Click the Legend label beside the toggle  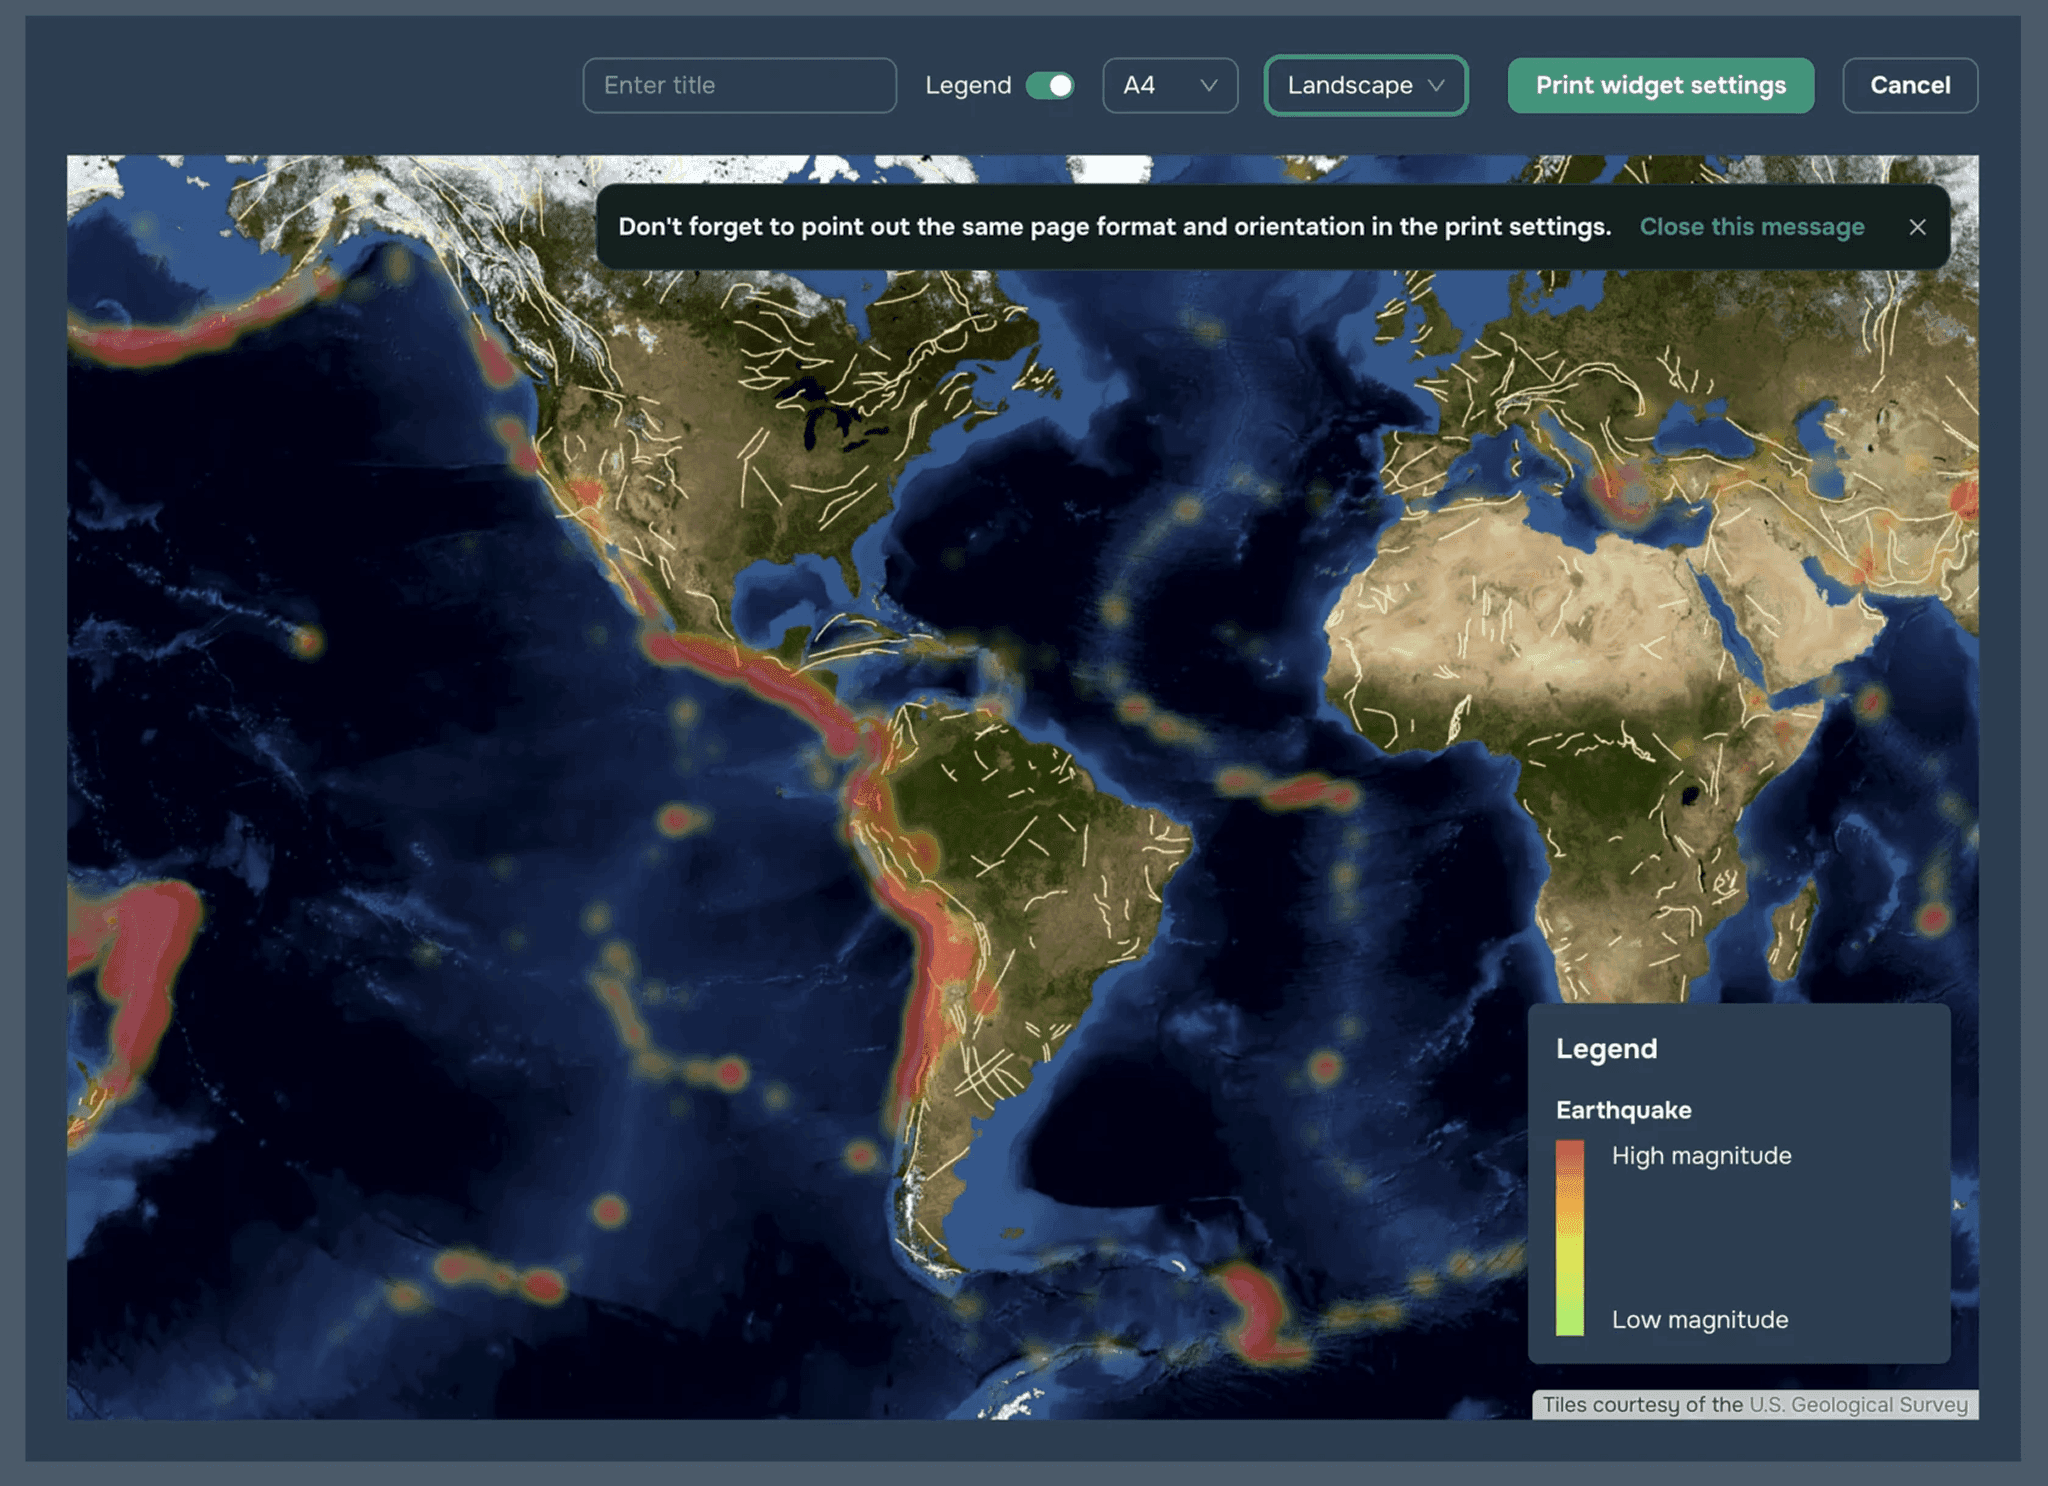tap(967, 85)
